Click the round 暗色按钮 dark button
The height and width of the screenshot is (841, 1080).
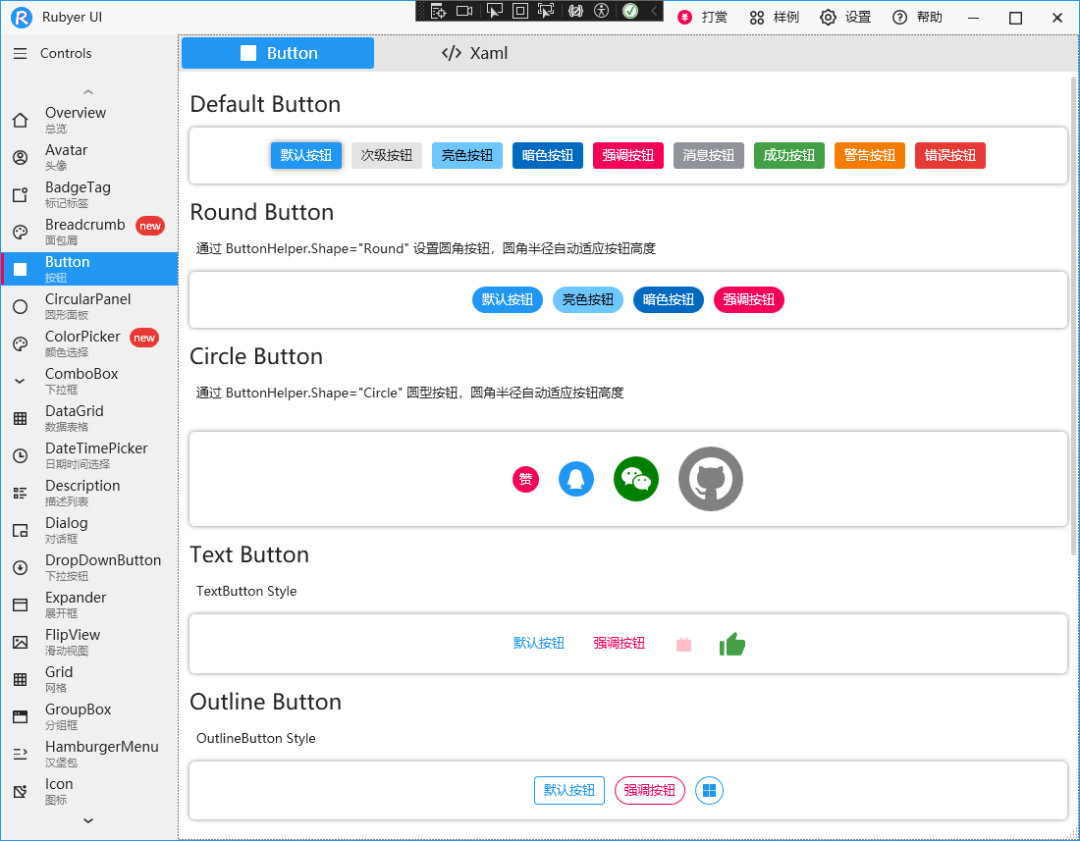668,299
